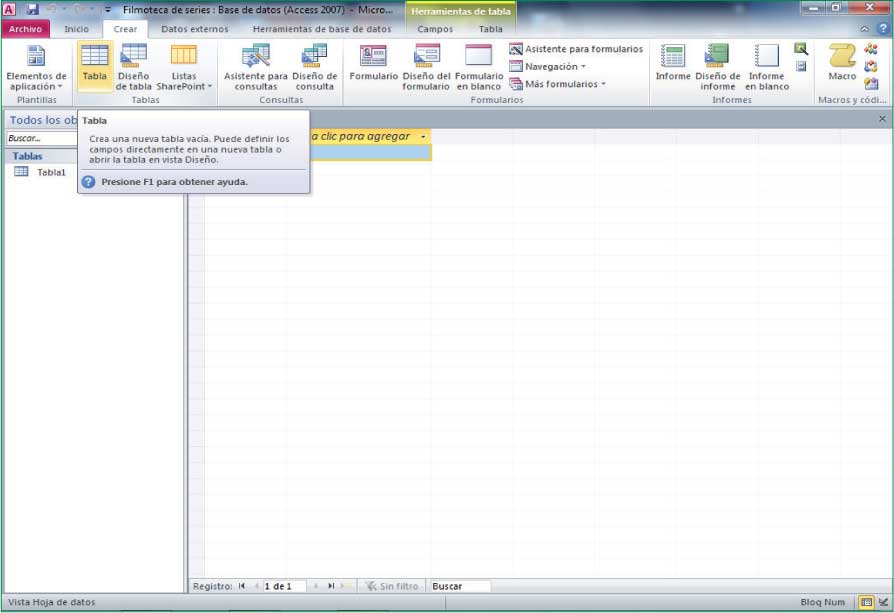Open the Archivo tab

coord(26,29)
